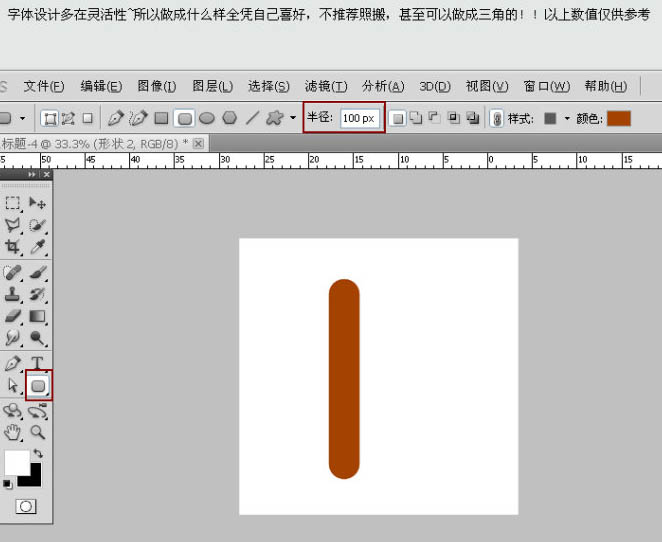662x542 pixels.
Task: Open the 图层(L) menu
Action: click(212, 86)
